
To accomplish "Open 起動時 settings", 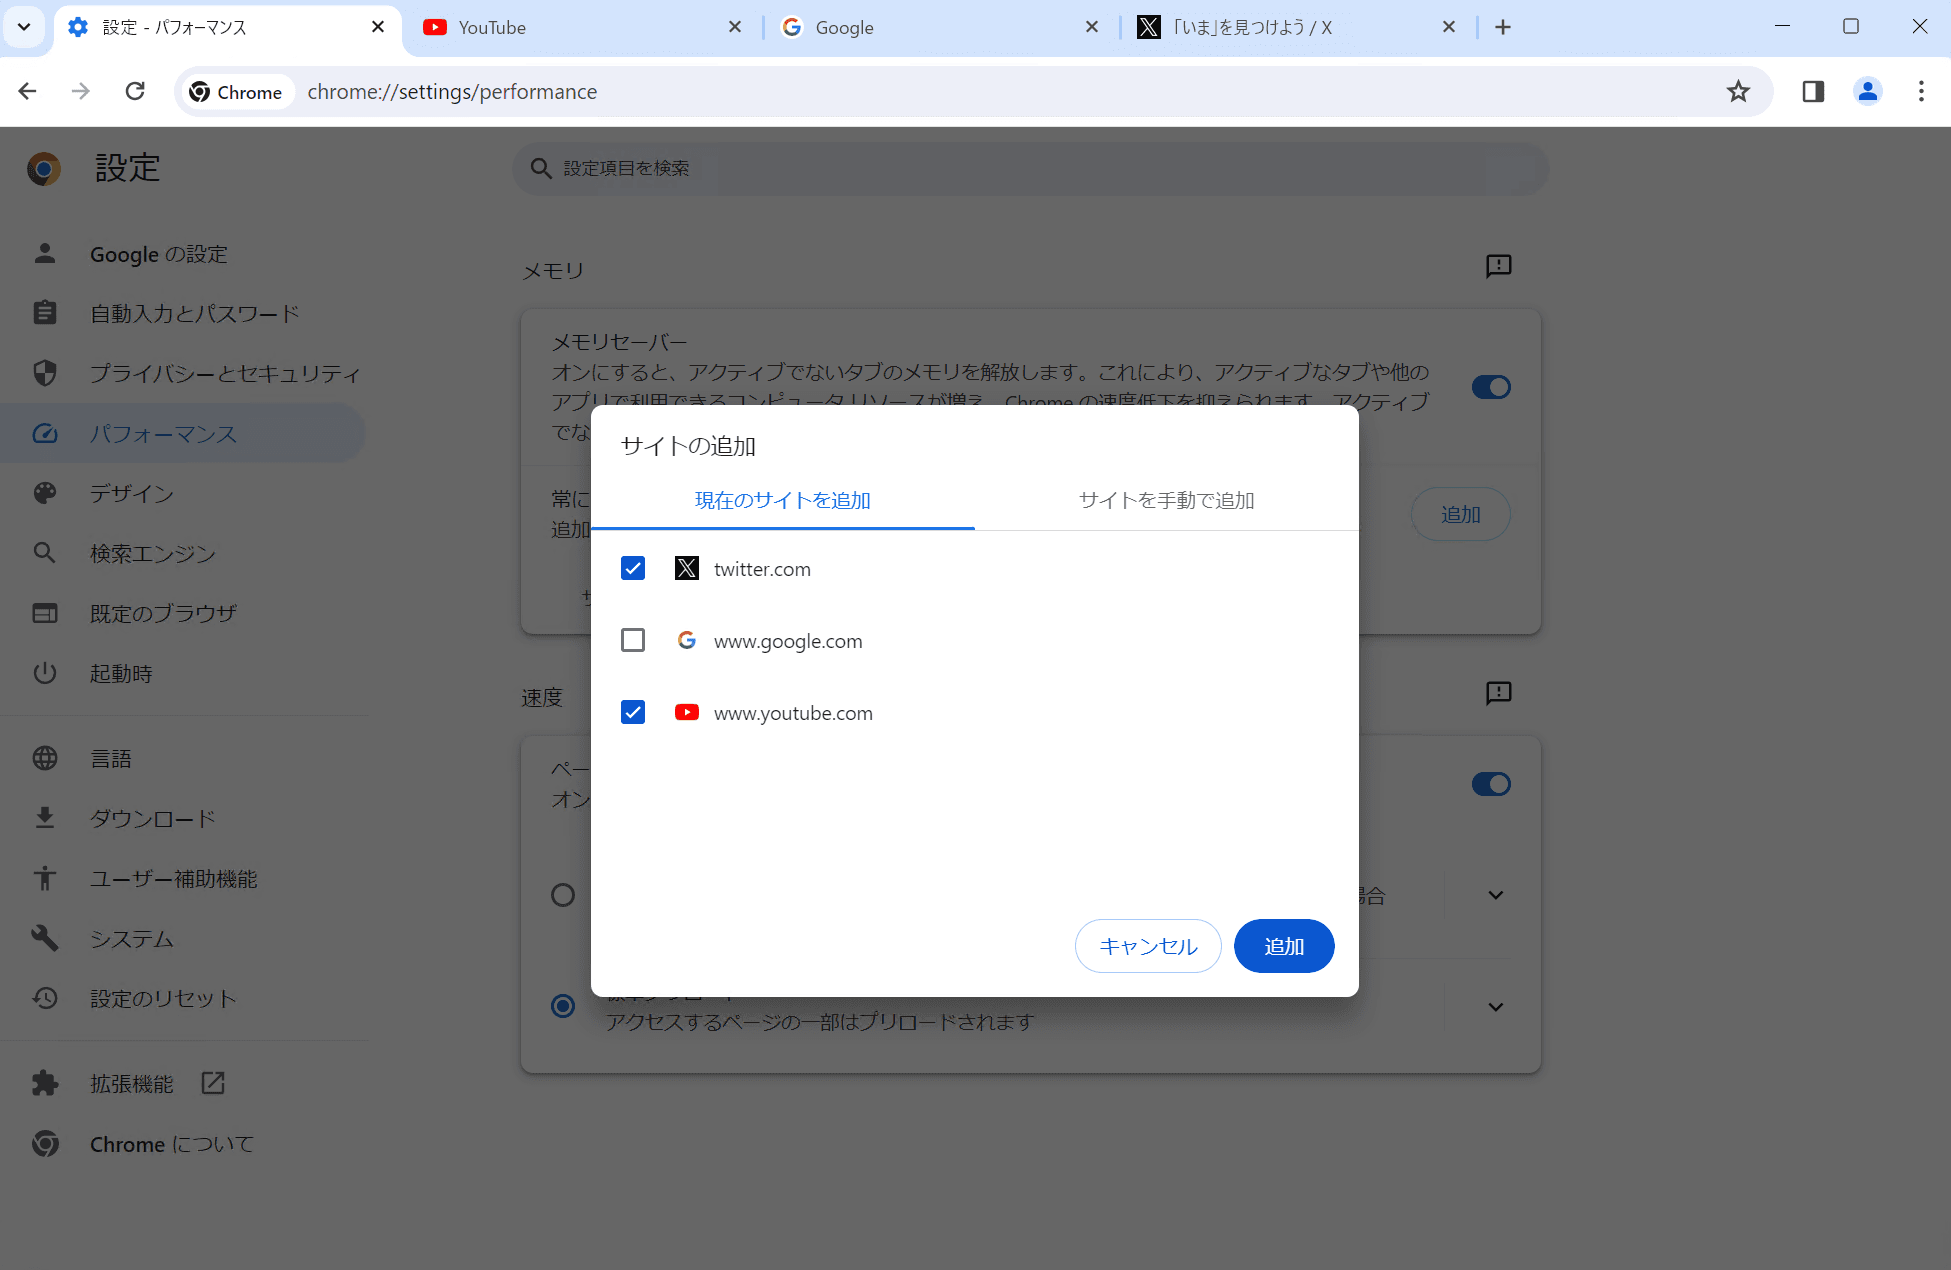I will (183, 673).
